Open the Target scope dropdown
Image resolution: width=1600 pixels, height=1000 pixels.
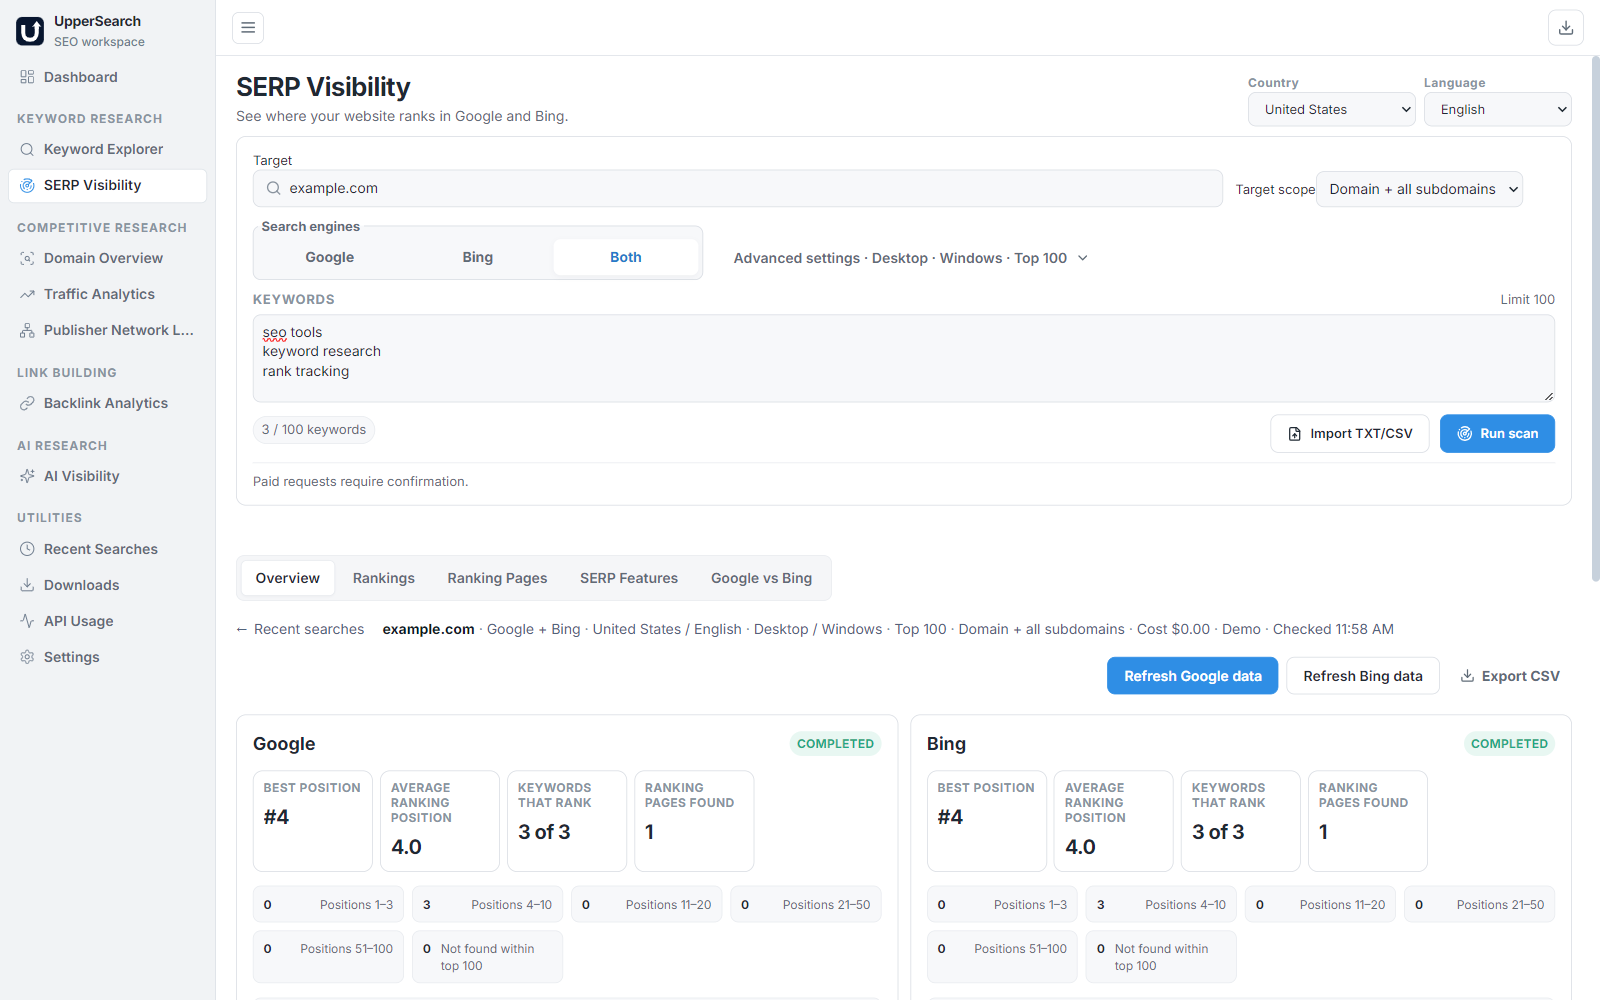point(1419,189)
